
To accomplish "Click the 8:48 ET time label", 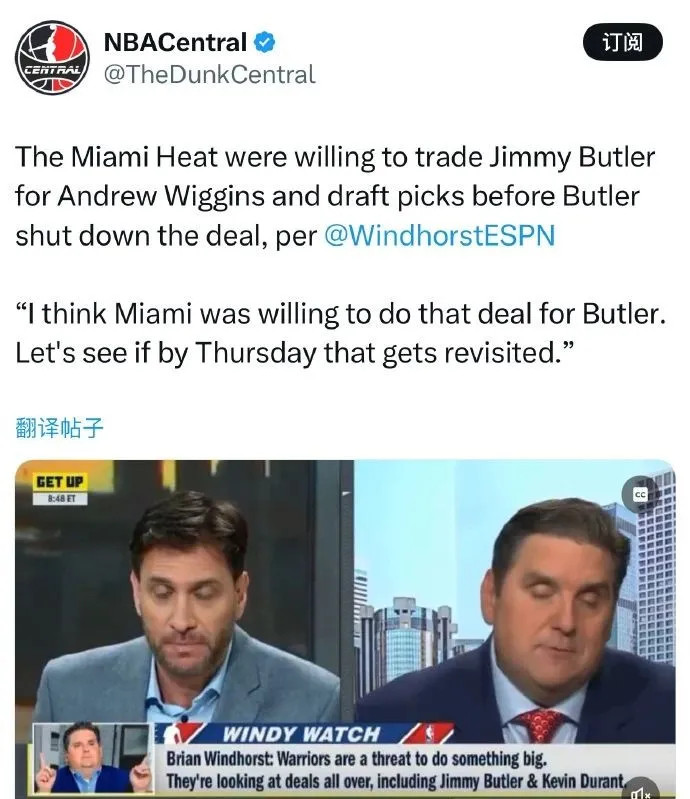I will coord(60,498).
